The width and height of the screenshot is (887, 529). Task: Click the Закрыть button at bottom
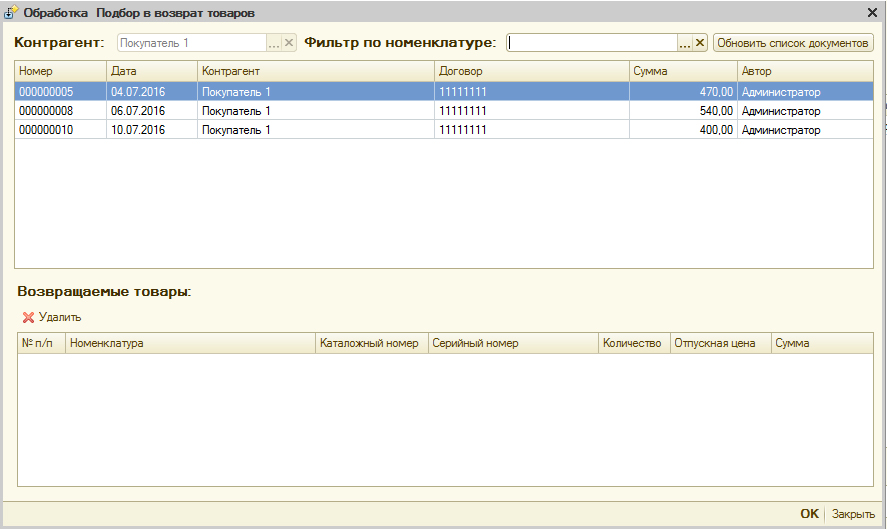pyautogui.click(x=853, y=514)
